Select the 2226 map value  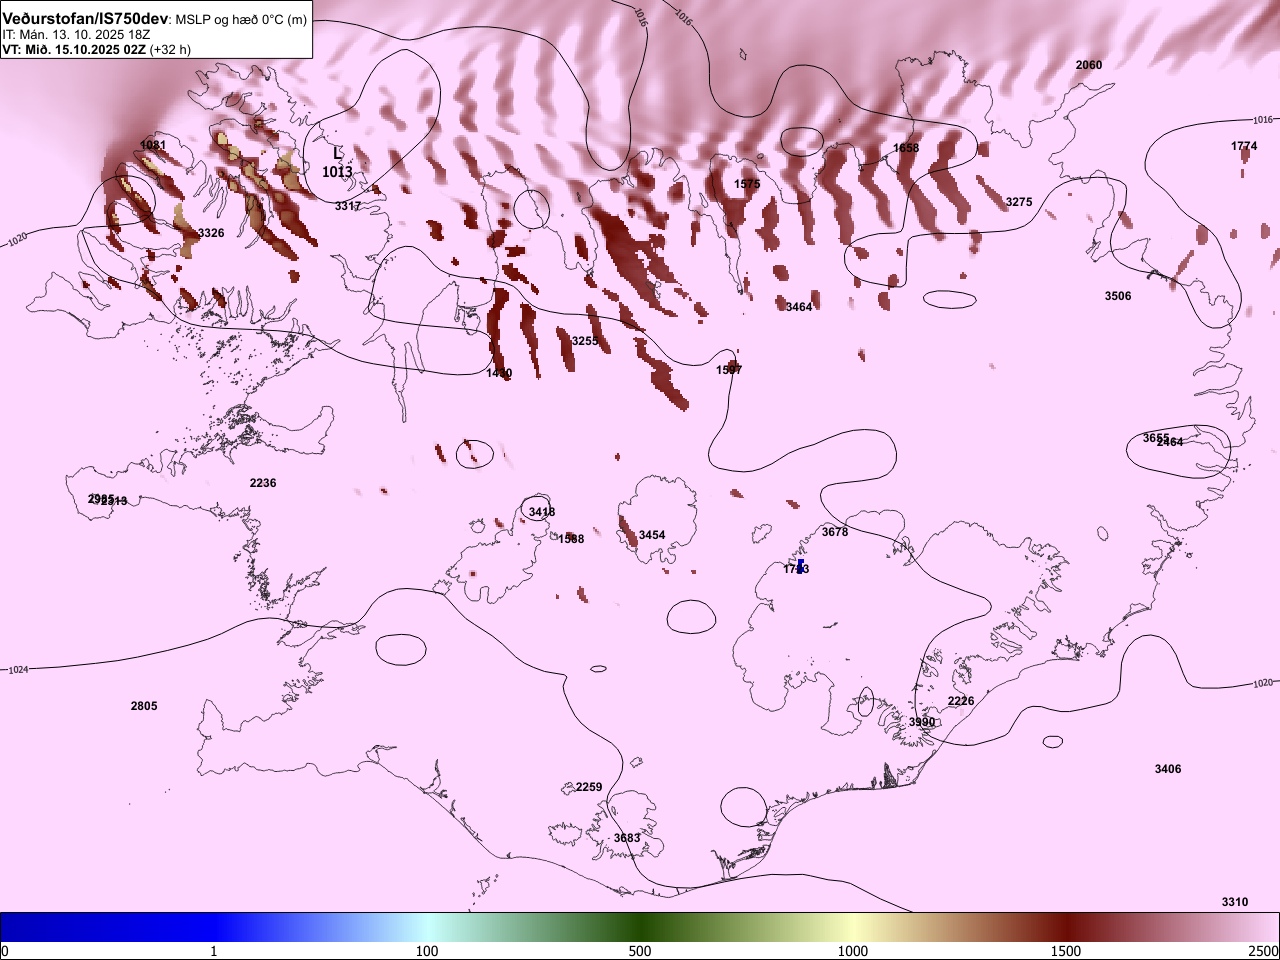(x=961, y=701)
